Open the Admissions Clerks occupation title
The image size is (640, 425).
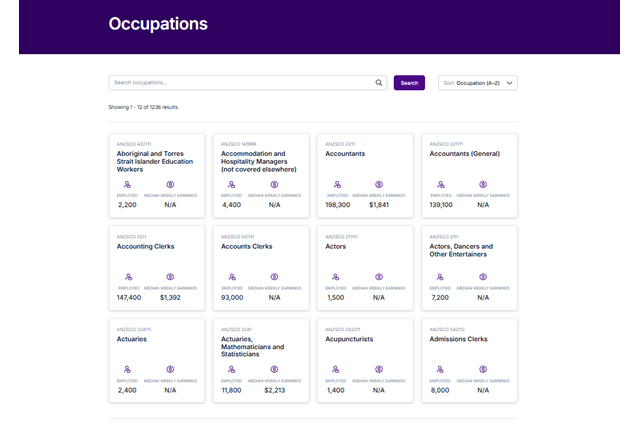(458, 339)
